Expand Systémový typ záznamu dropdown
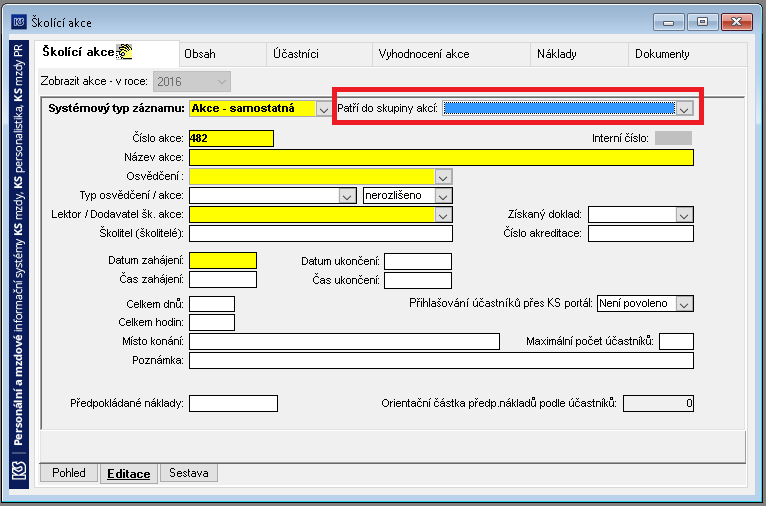766x506 pixels. click(323, 109)
